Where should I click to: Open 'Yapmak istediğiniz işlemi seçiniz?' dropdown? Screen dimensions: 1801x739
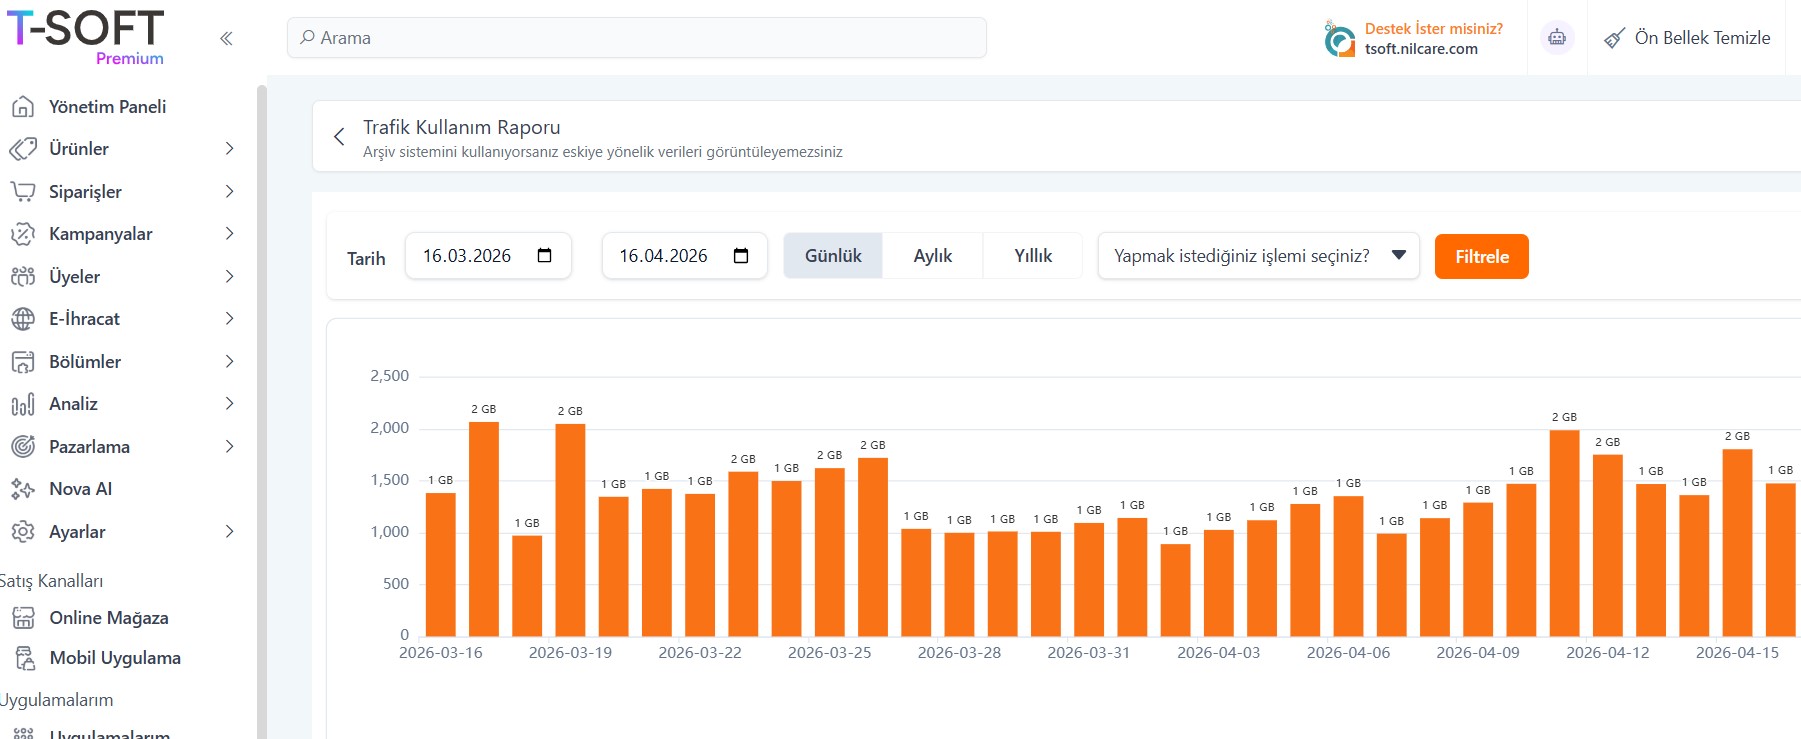pos(1258,256)
